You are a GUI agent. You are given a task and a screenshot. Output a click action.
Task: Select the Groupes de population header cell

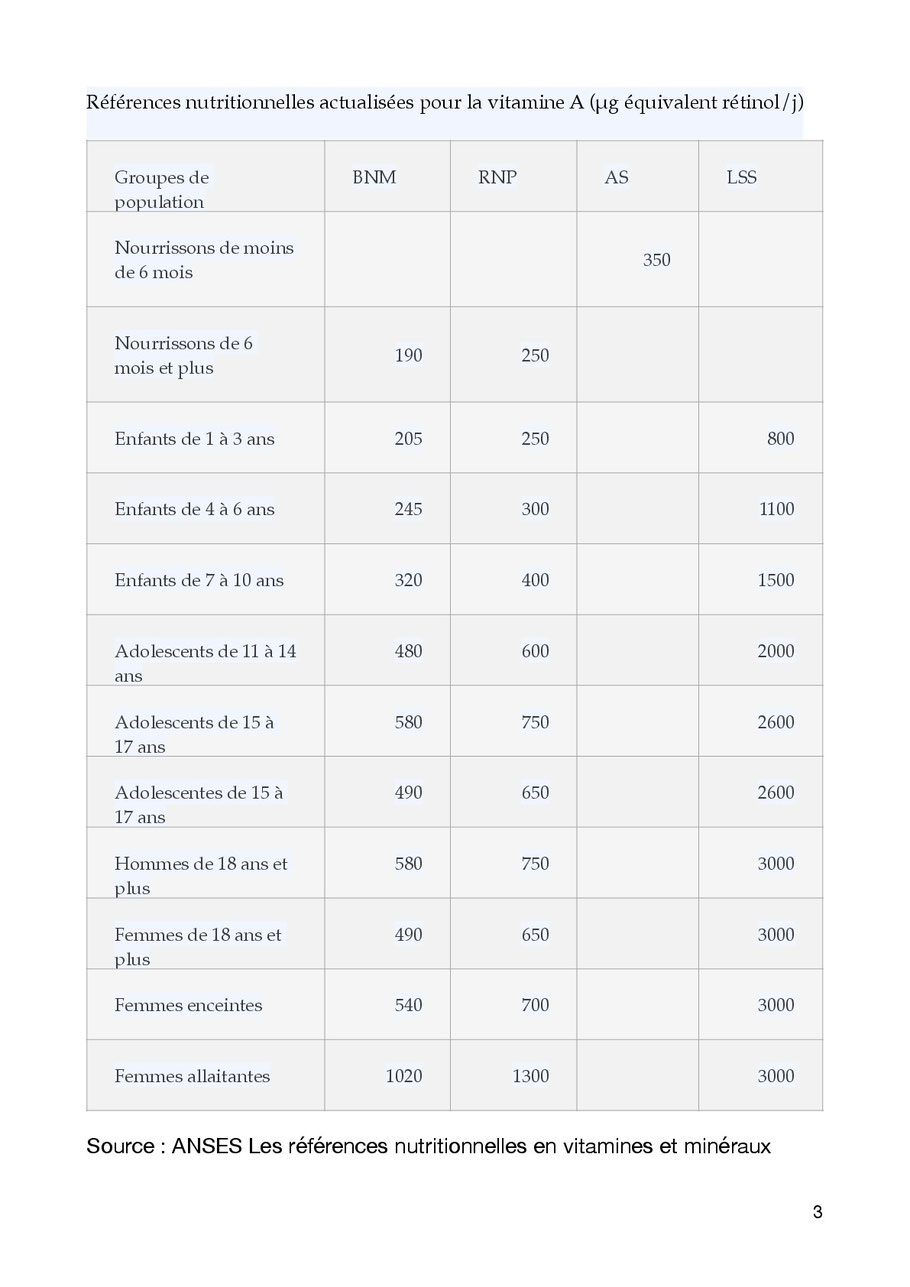(162, 189)
